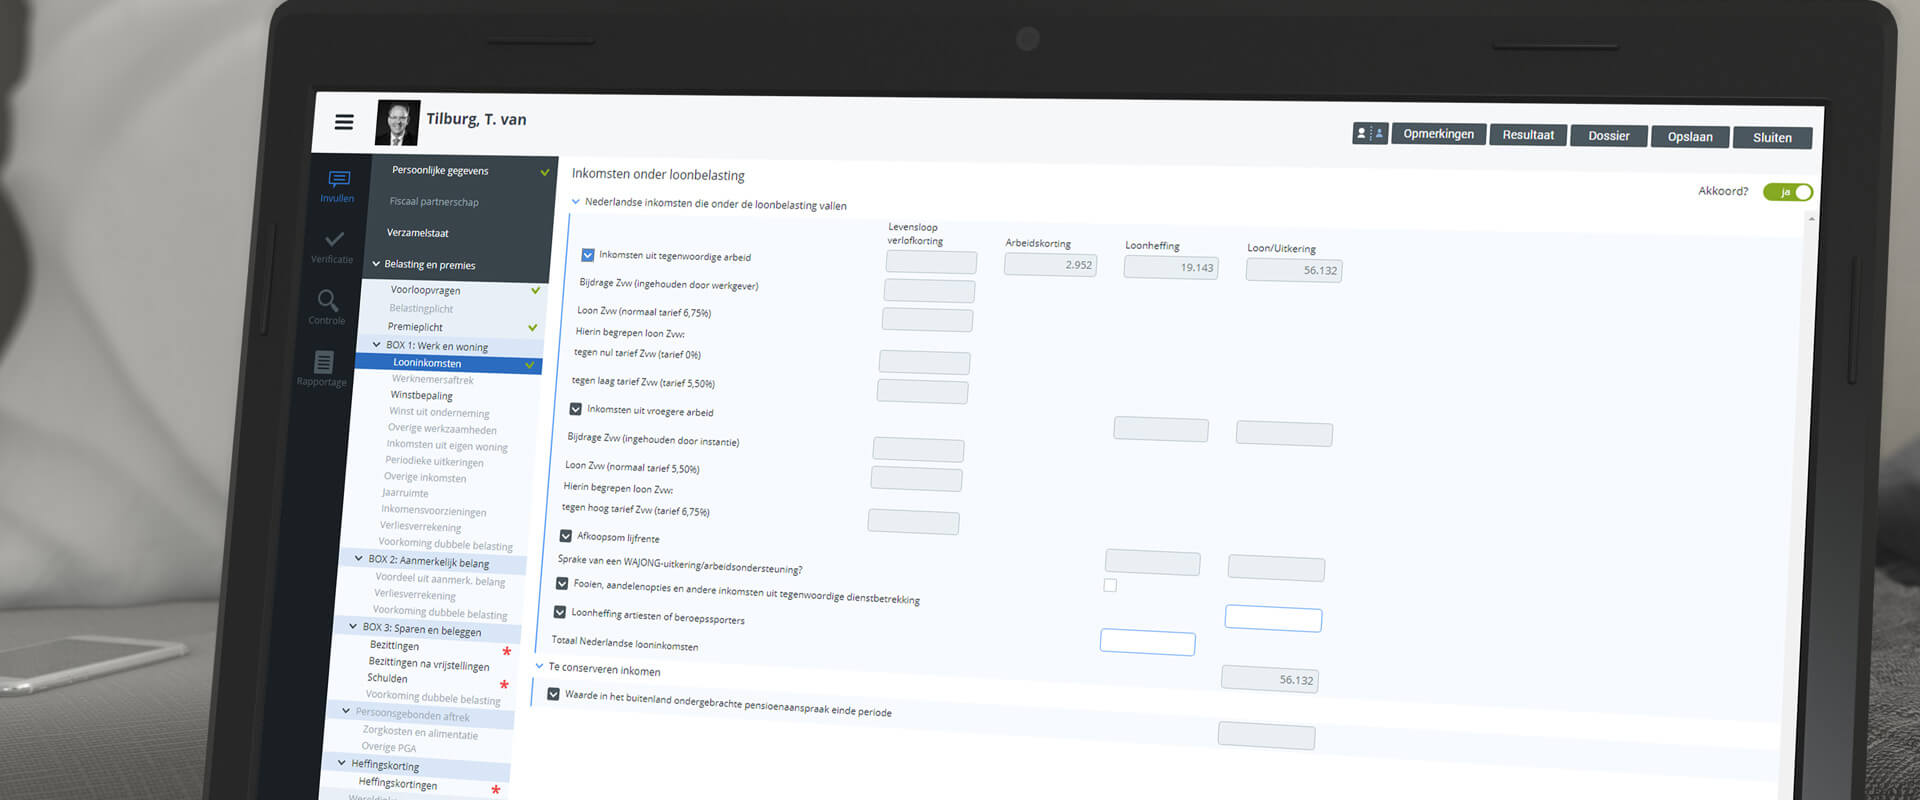Collapse the Belasting en premies section
Viewport: 1920px width, 800px height.
click(x=376, y=264)
